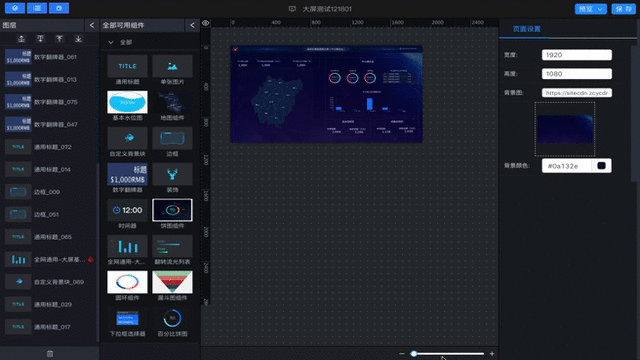The image size is (640, 360).
Task: Toggle the eye icon at ruler corner
Action: click(206, 23)
